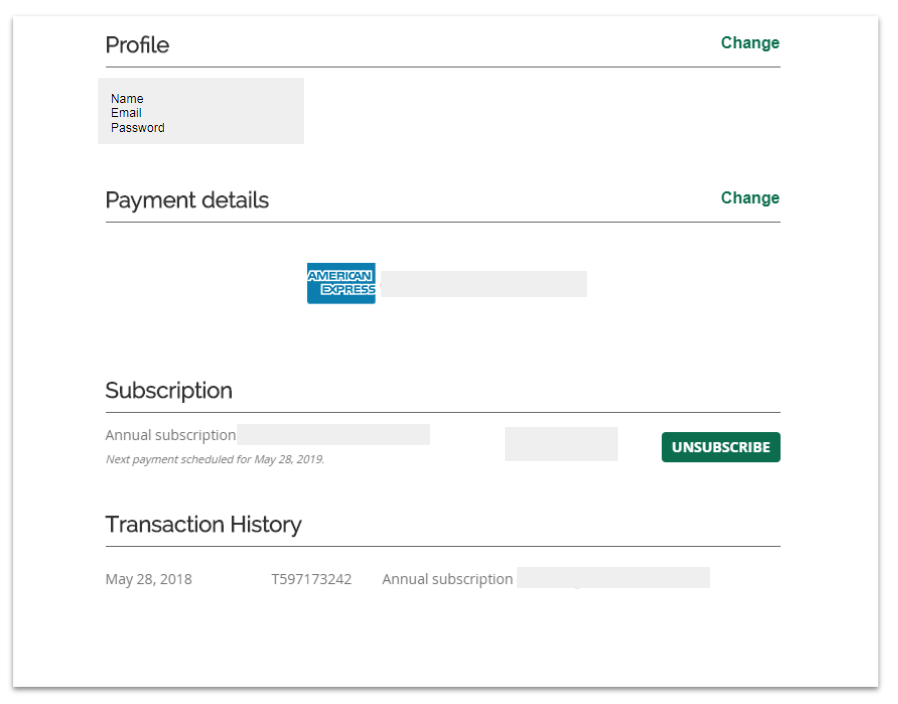Click Annual subscription in transaction row

447,579
